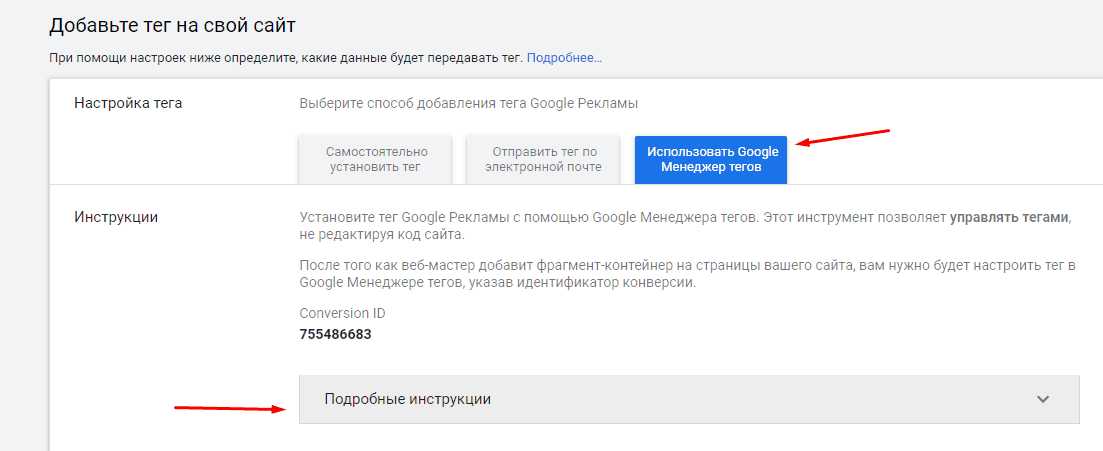Image resolution: width=1103 pixels, height=451 pixels.
Task: Click paragraph starting После того как веб-мастер
Action: tap(687, 274)
